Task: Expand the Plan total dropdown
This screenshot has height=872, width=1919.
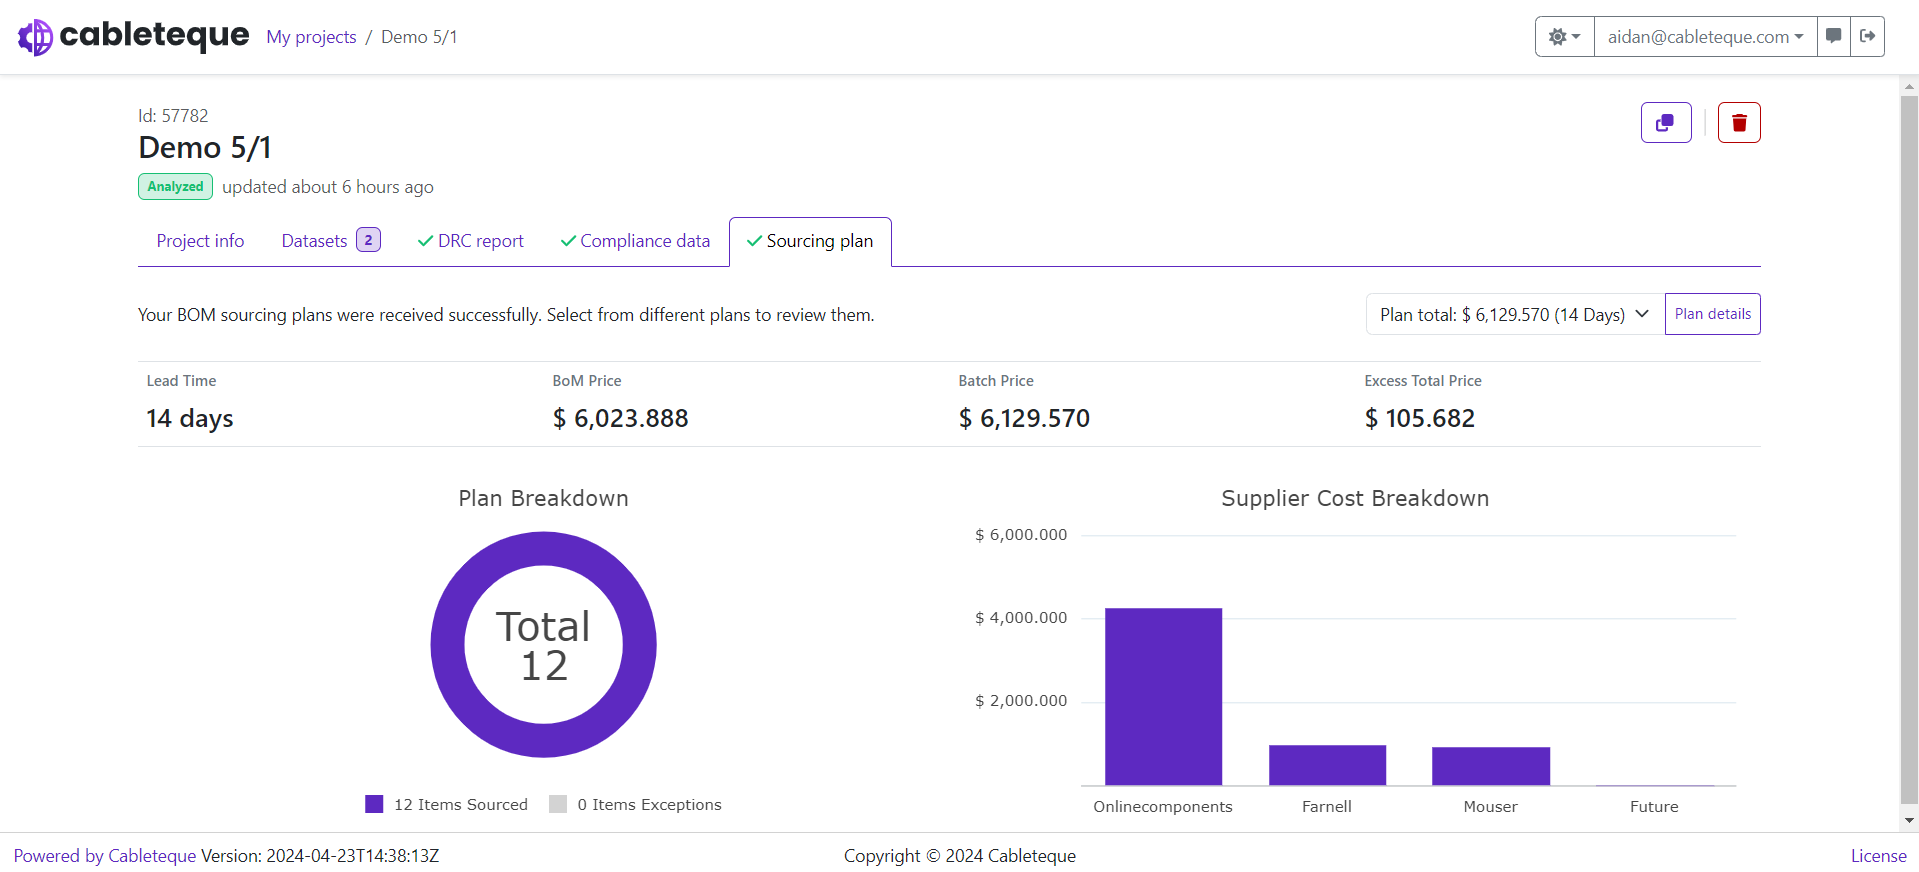Action: (1514, 315)
